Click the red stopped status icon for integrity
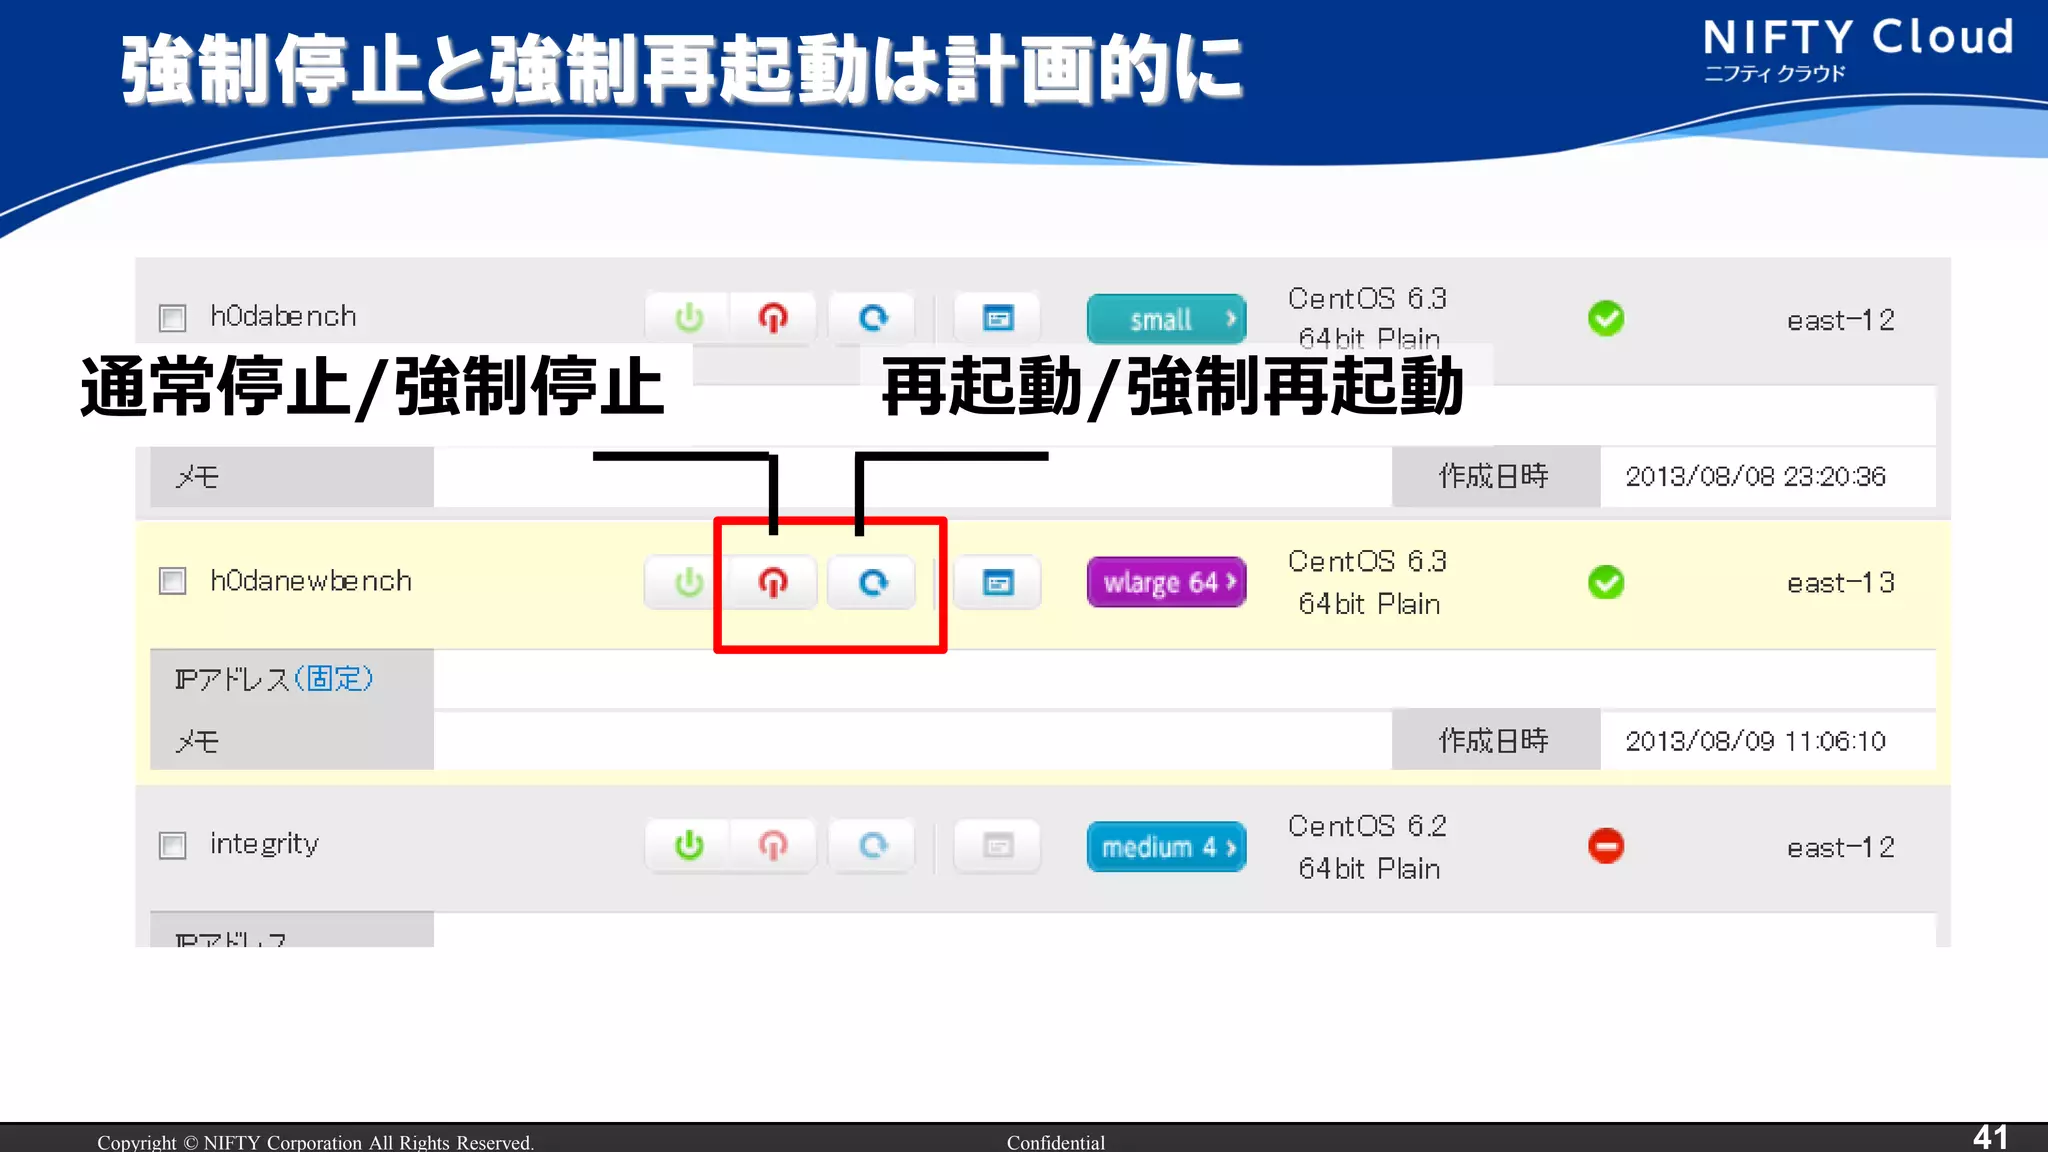Viewport: 2048px width, 1152px height. [x=1606, y=846]
